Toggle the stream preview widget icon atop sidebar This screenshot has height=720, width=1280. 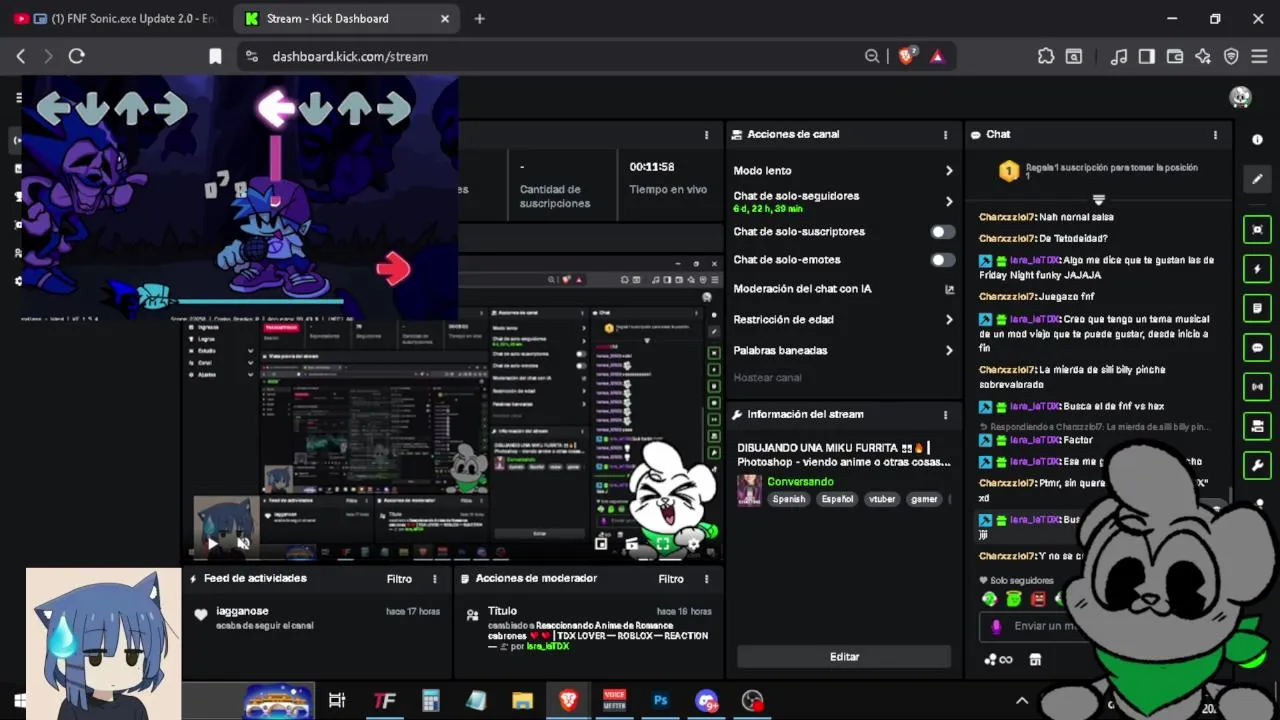click(x=1257, y=230)
